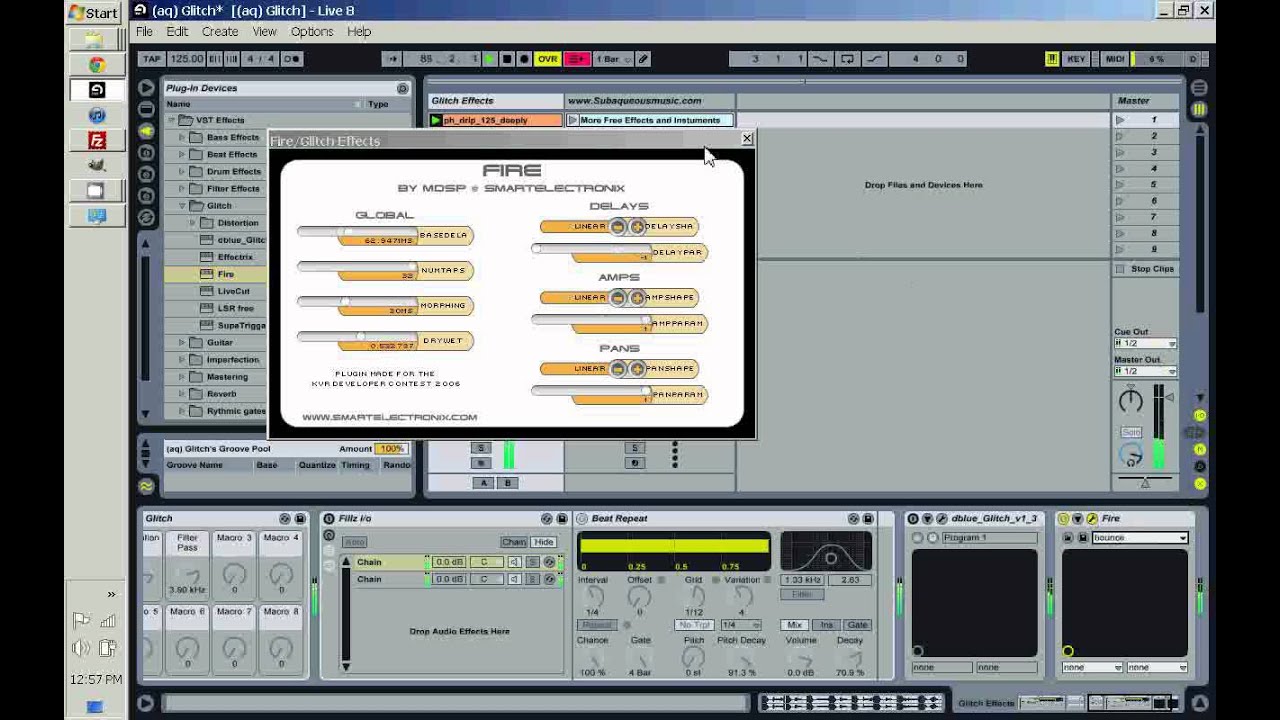
Task: Open the Create menu
Action: tap(220, 32)
